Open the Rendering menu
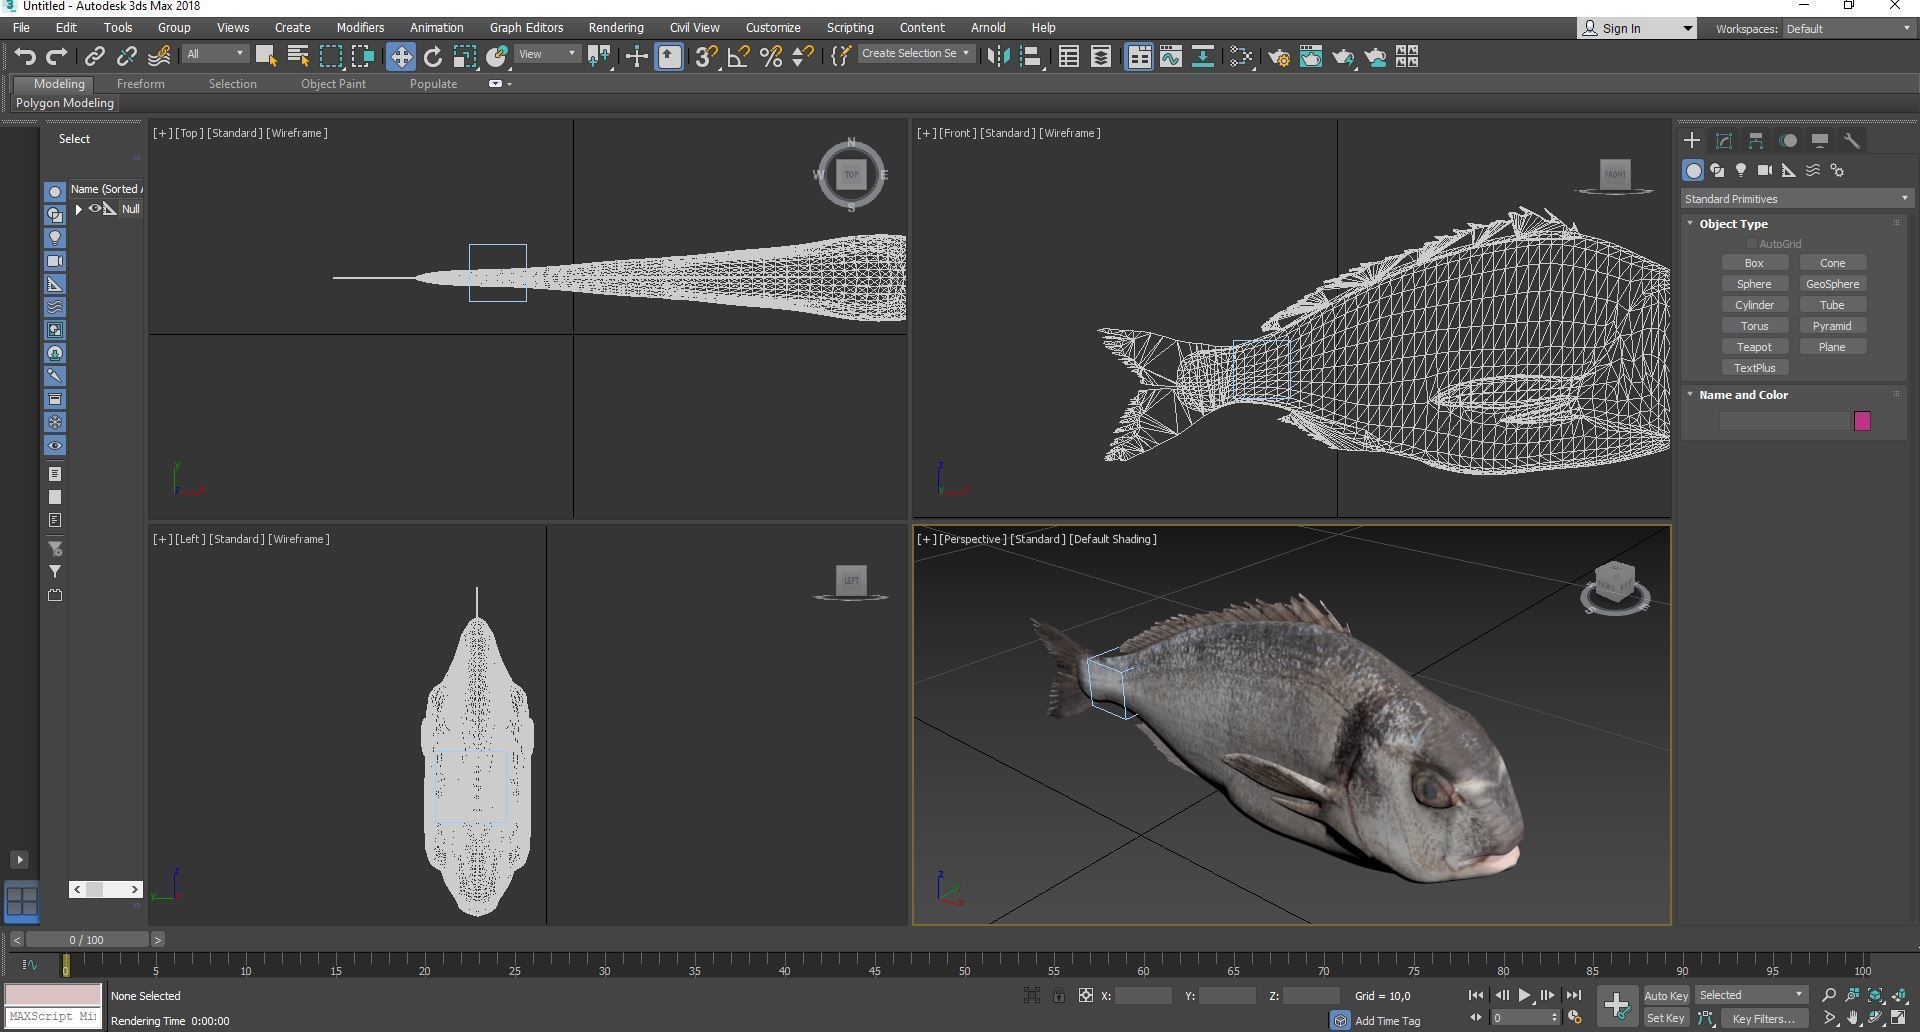 pos(616,27)
